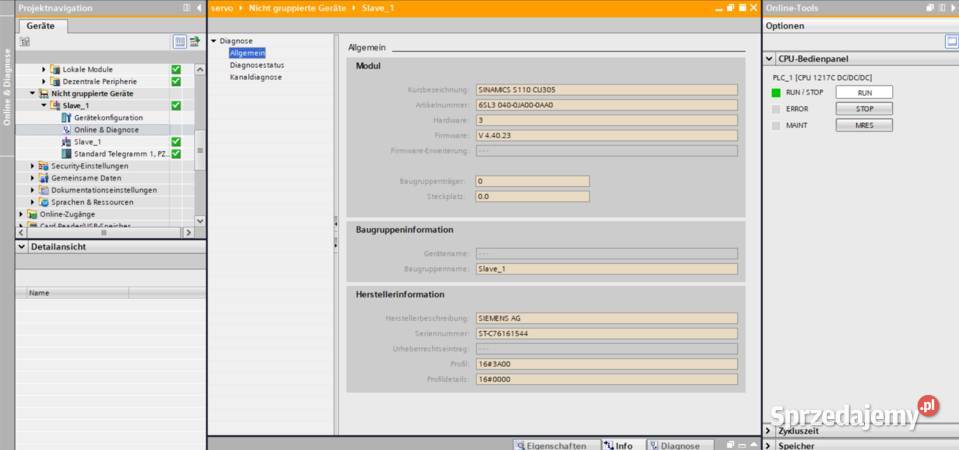959x450 pixels.
Task: Float the inspector window icon
Action: 730,444
